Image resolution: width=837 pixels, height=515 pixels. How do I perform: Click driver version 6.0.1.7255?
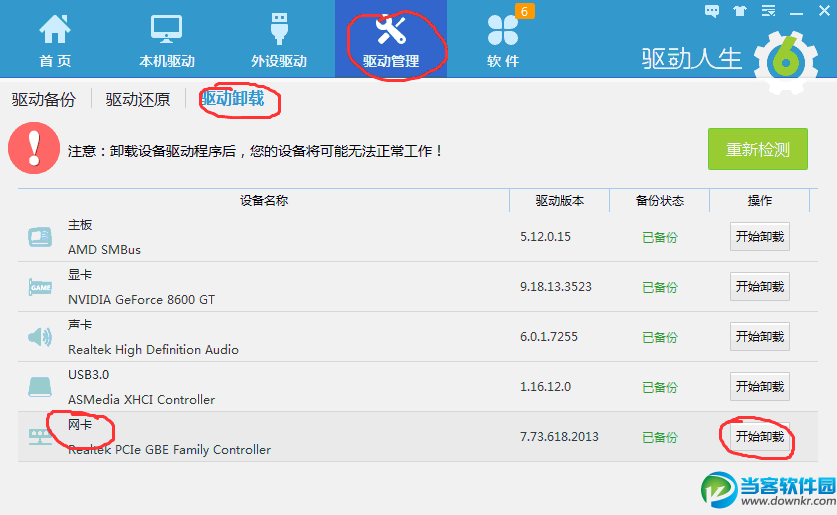coord(549,337)
